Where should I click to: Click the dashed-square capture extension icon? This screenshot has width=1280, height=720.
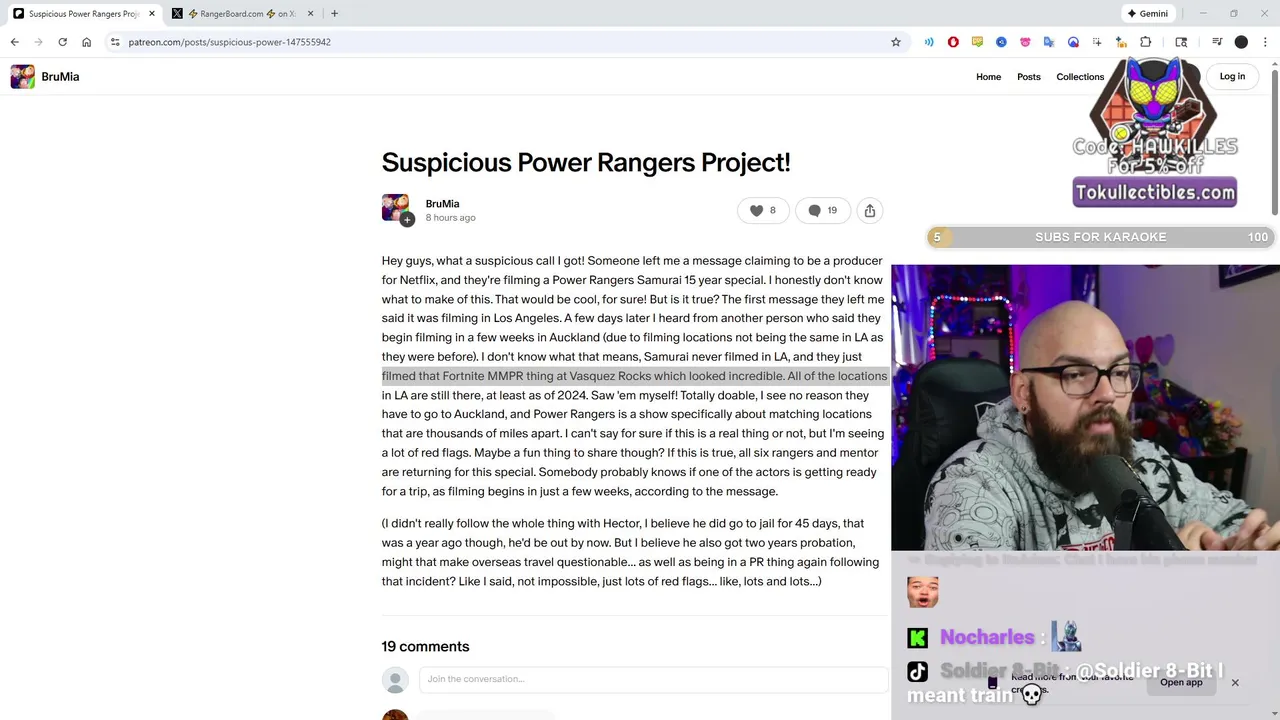(1097, 42)
